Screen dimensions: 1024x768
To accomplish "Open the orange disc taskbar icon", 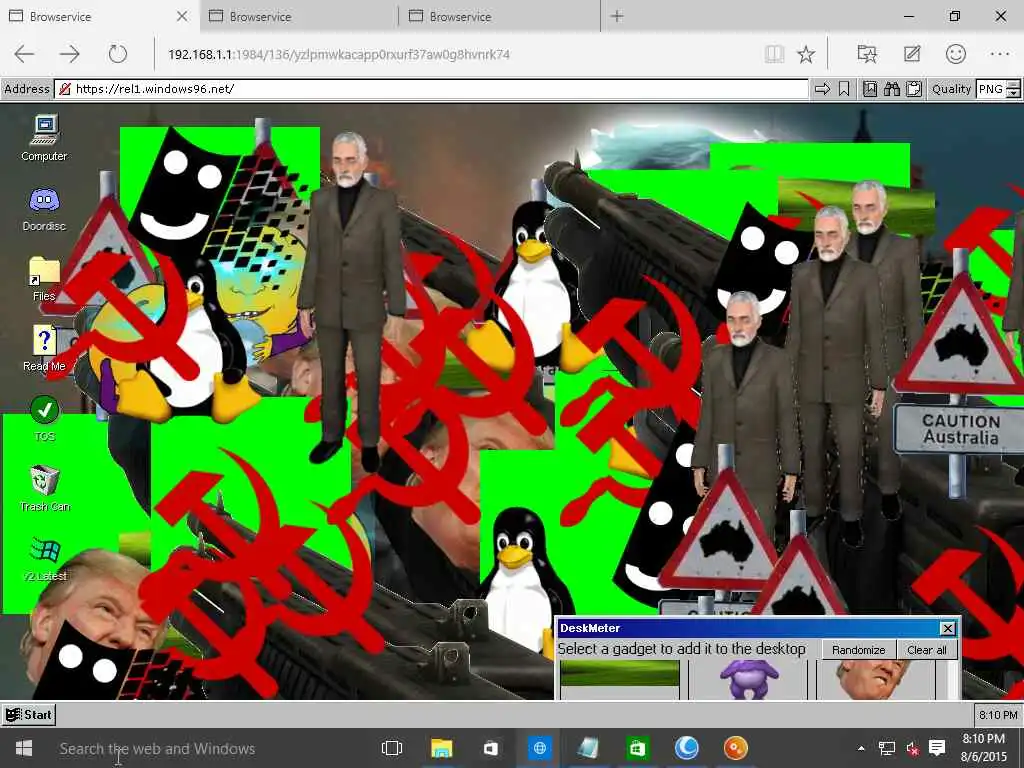I will point(735,748).
